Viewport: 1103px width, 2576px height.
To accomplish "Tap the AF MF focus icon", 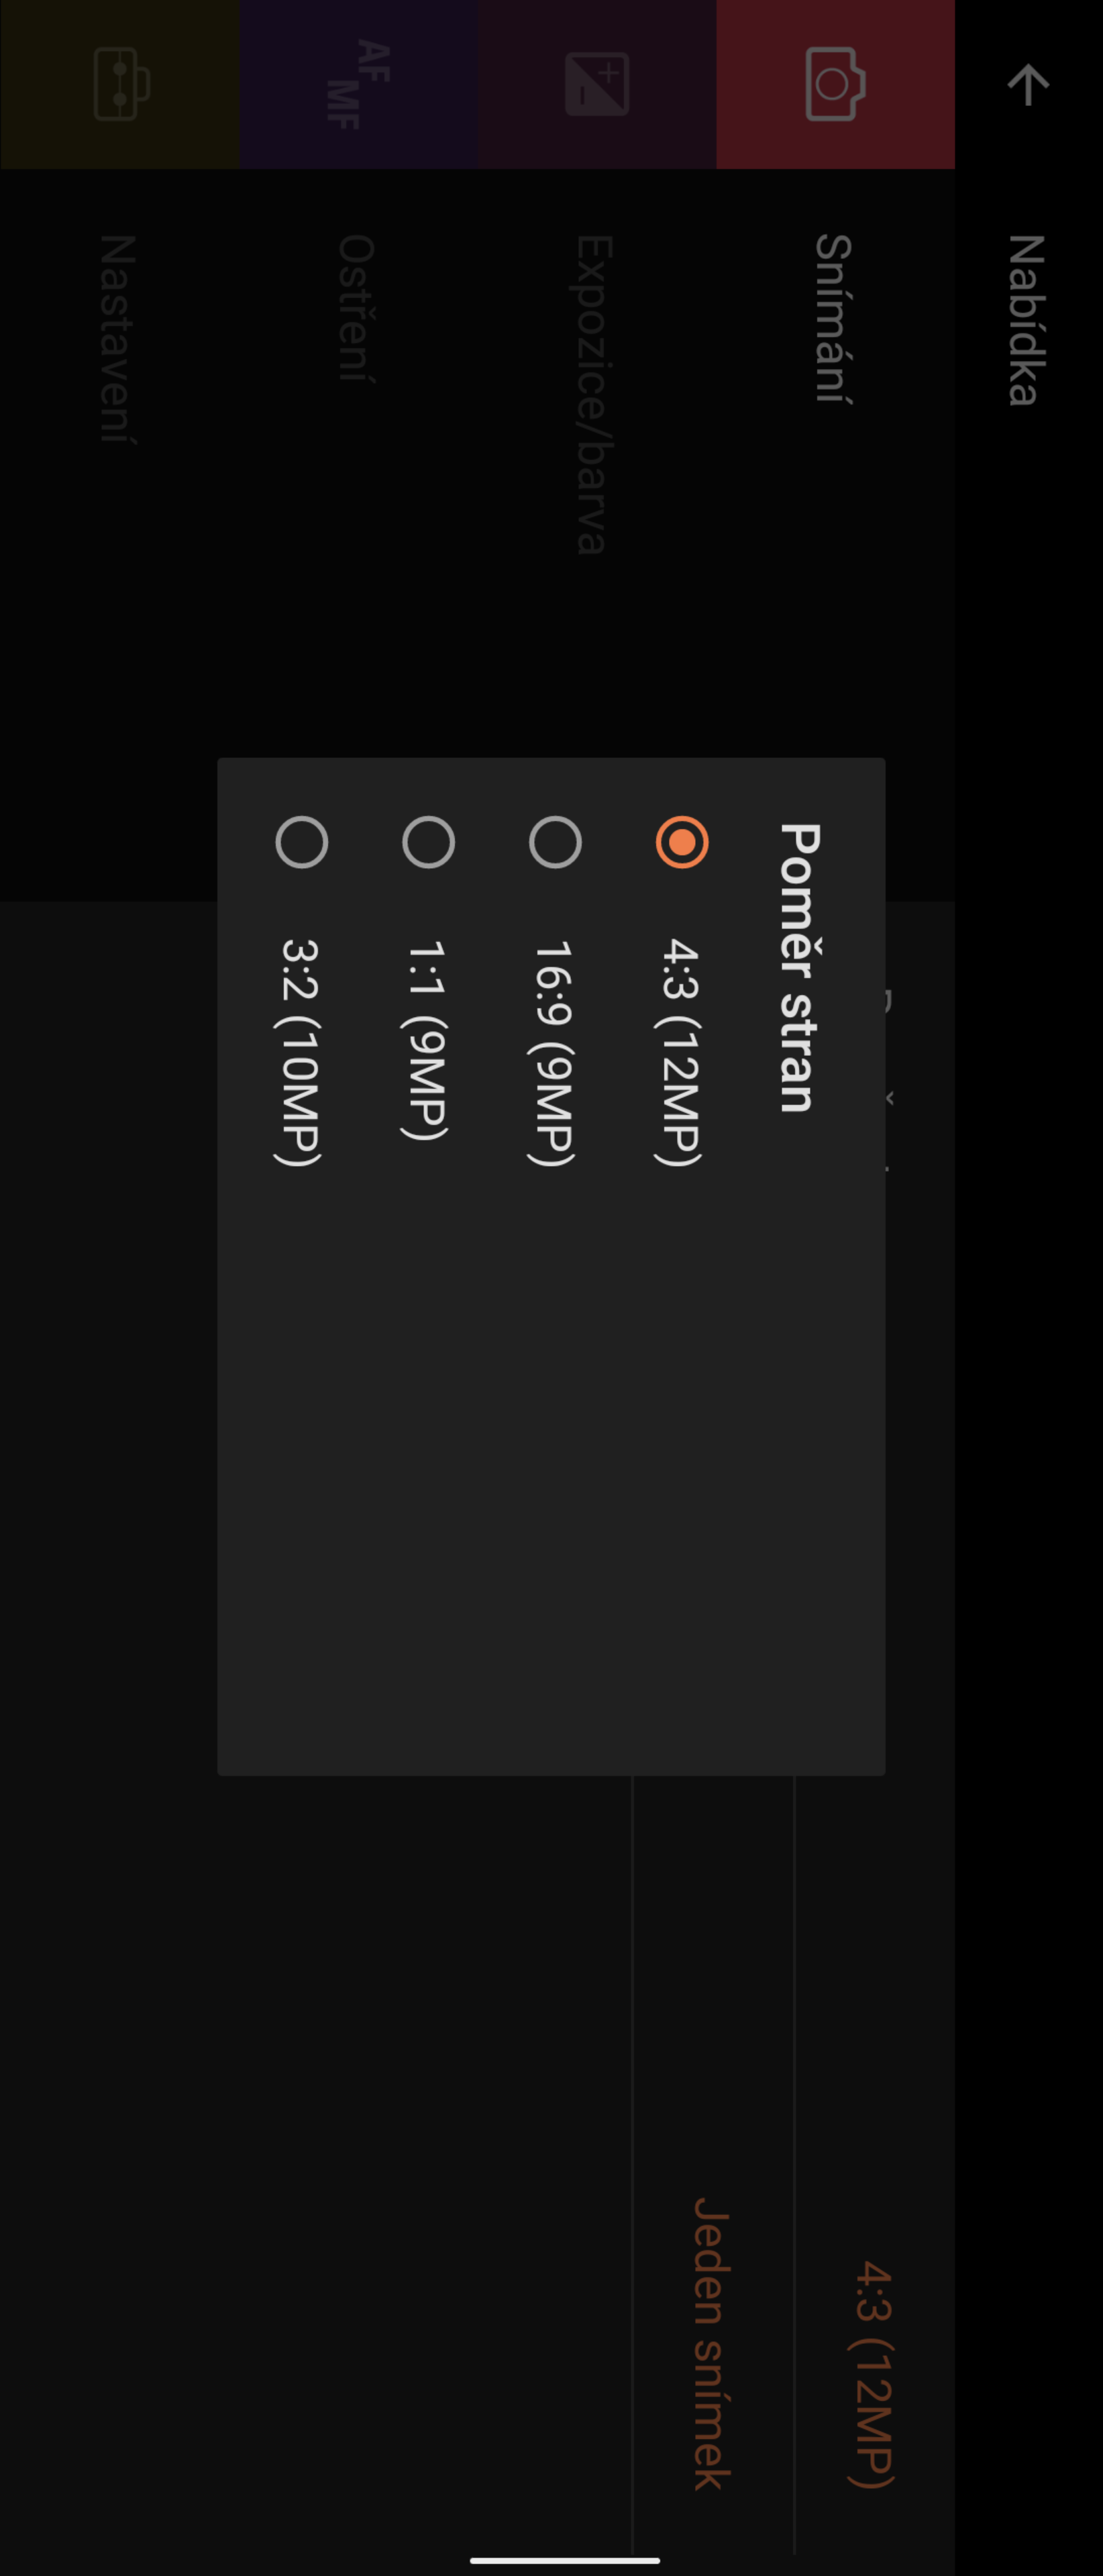I will (x=358, y=85).
